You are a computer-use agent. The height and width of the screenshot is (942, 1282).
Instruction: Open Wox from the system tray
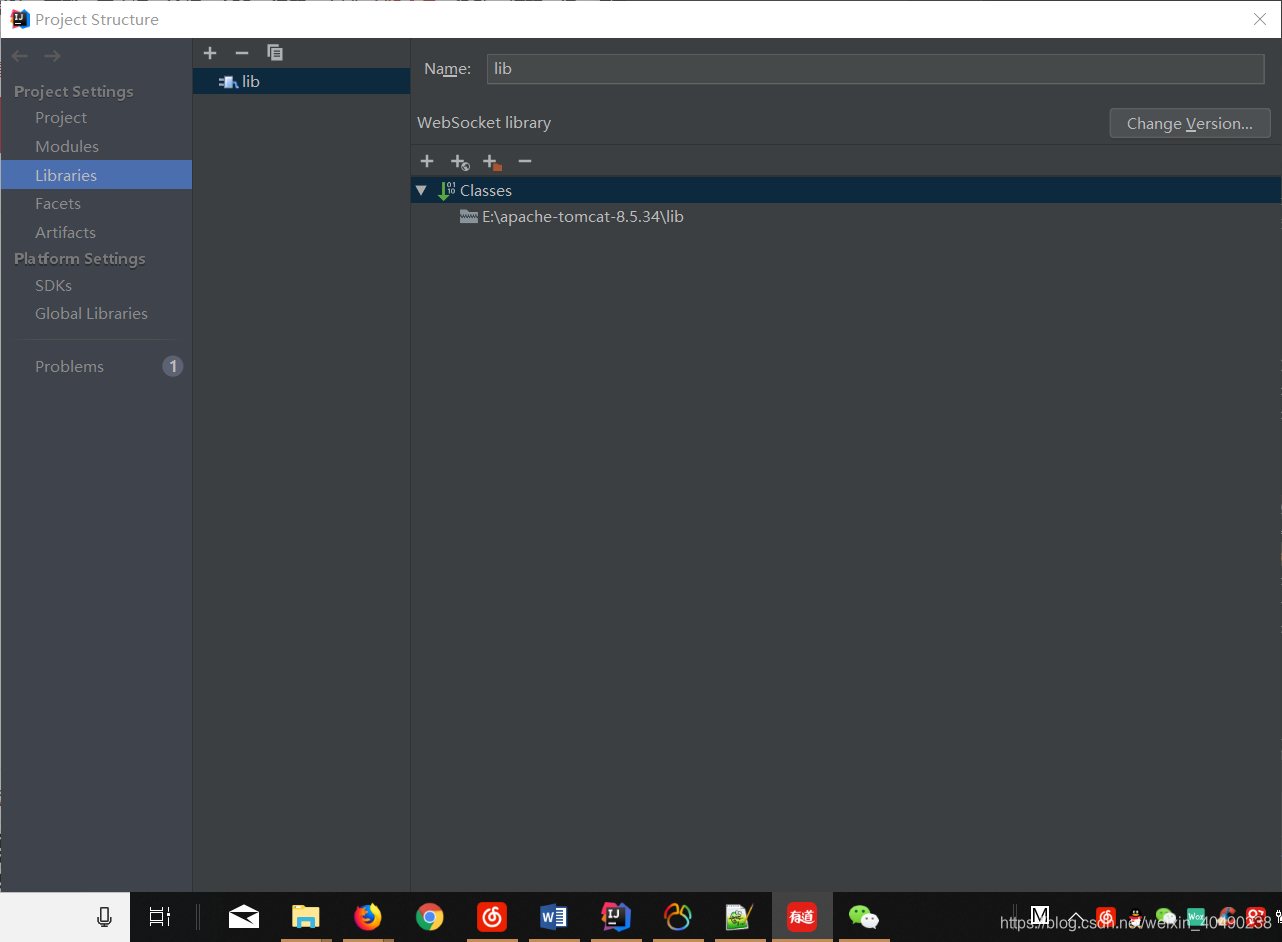(x=1196, y=916)
